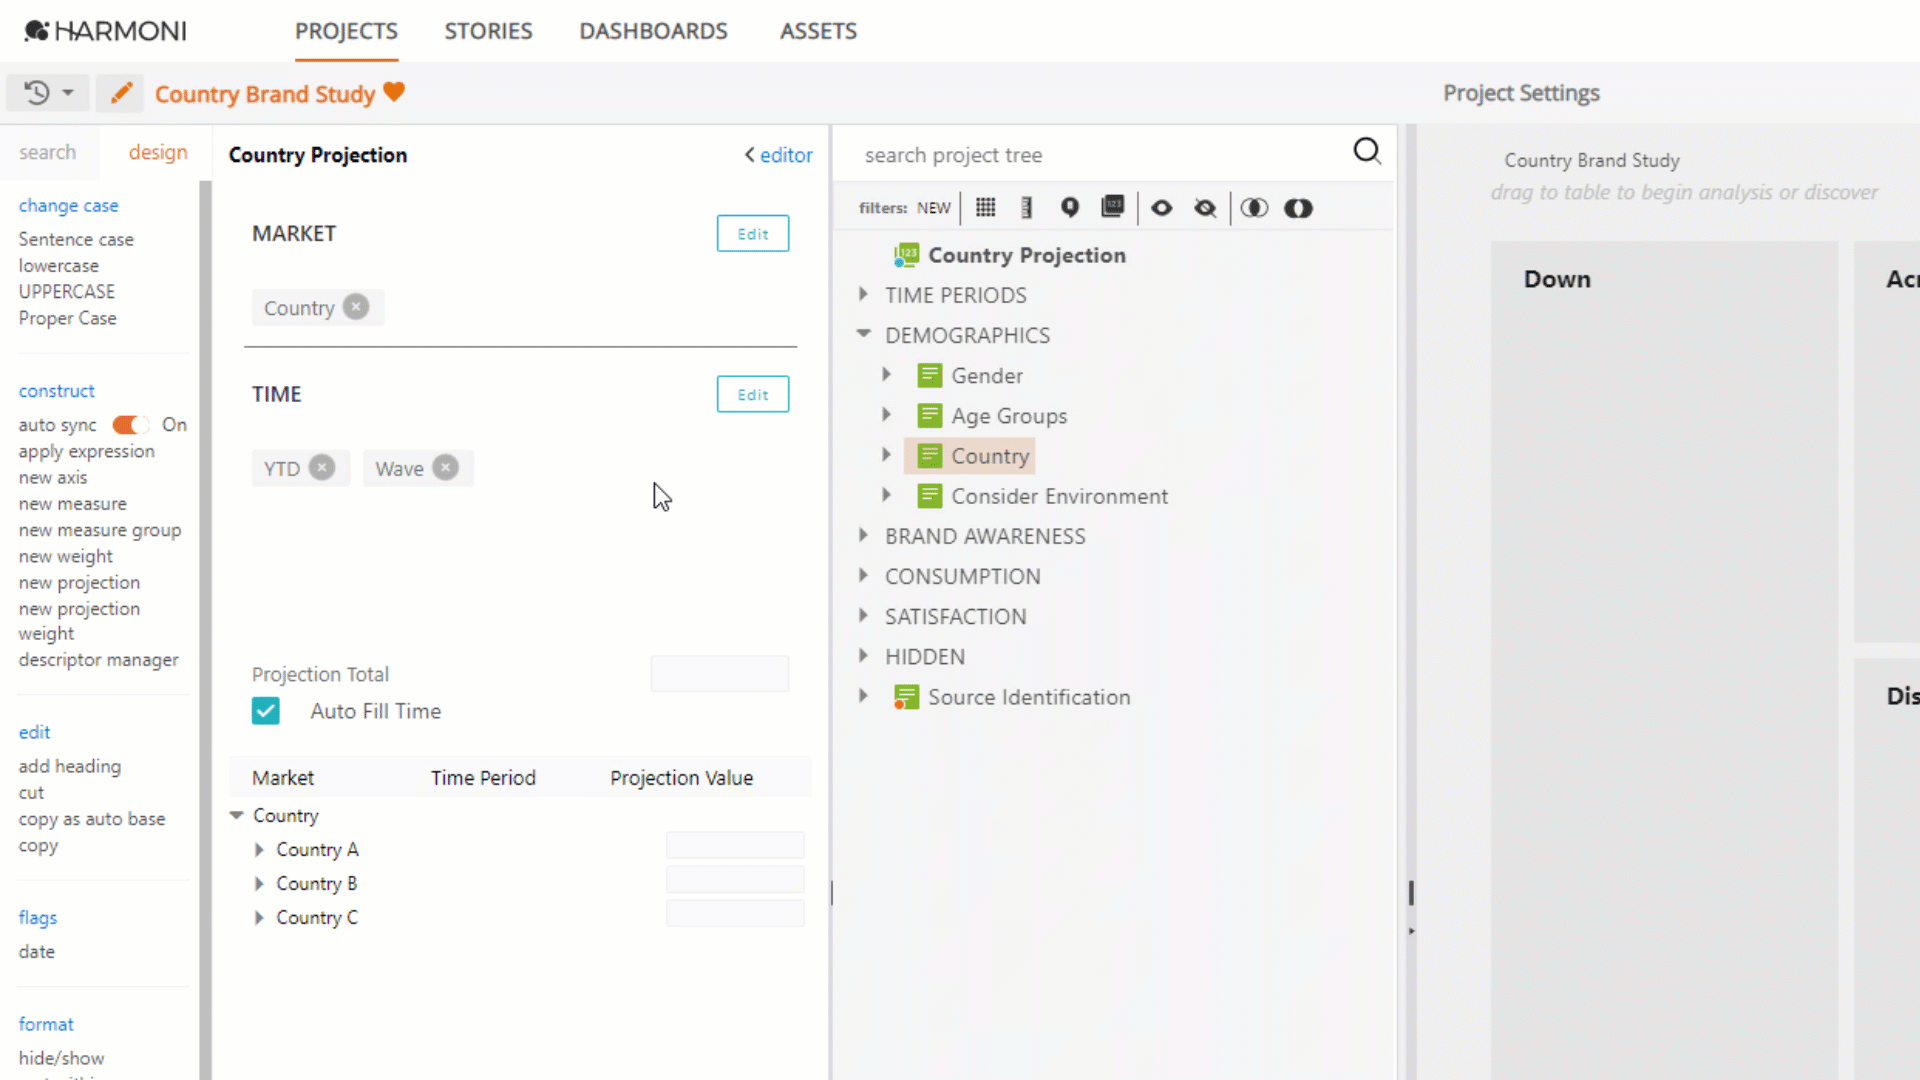Expand the BRAND AWARENESS folder
This screenshot has height=1080, width=1920.
(863, 536)
